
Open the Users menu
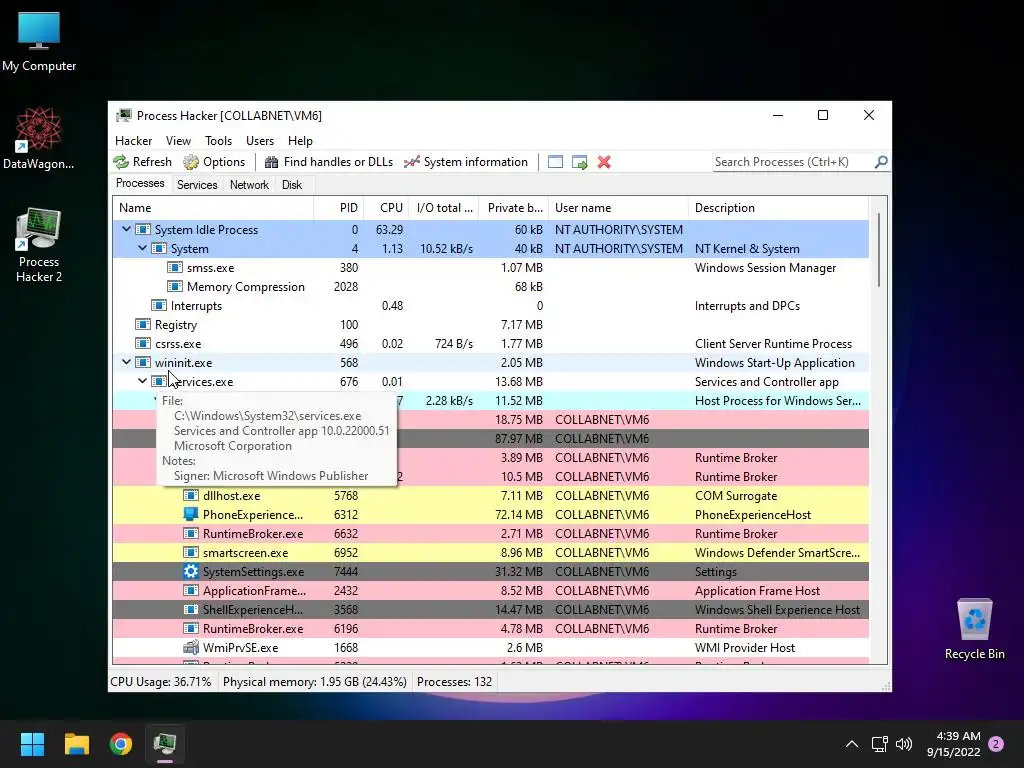[260, 140]
